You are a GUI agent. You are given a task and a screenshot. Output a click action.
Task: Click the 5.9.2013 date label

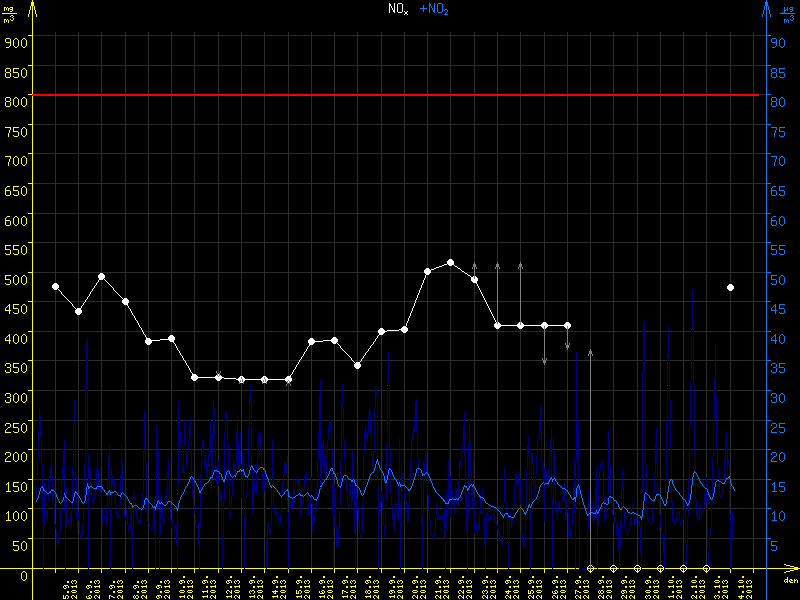67,585
